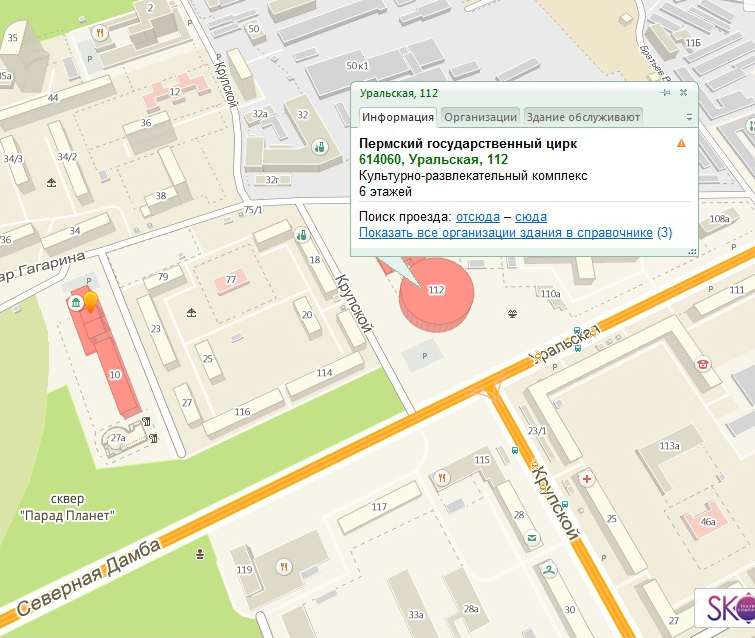Pin the Уральская, 112 info popup
Viewport: 755px width, 638px height.
[665, 92]
